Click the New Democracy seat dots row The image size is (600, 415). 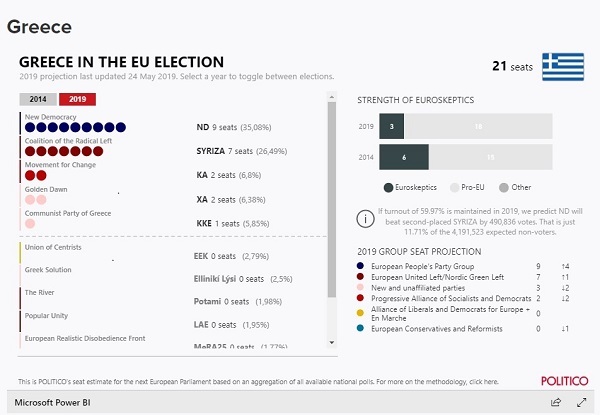pos(75,128)
